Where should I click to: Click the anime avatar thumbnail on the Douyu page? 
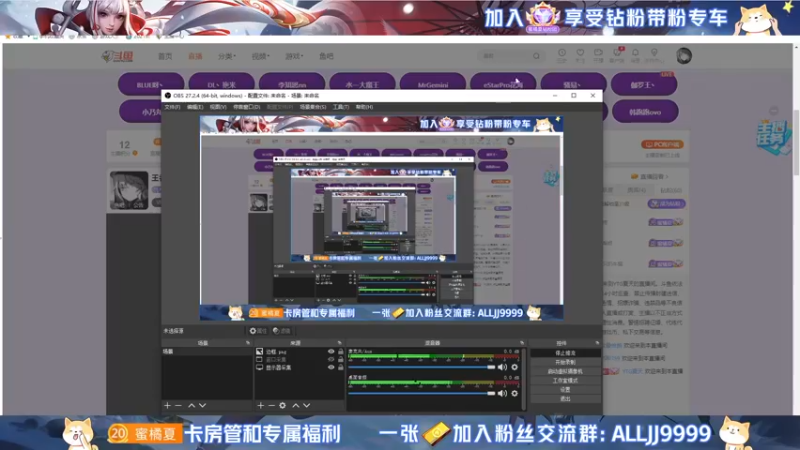tap(129, 190)
